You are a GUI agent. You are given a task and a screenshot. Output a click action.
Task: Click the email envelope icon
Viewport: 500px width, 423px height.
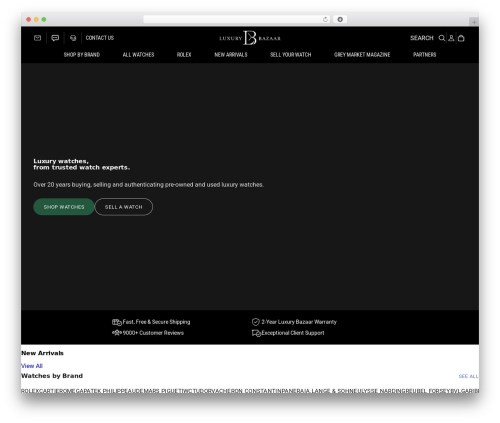(x=37, y=38)
